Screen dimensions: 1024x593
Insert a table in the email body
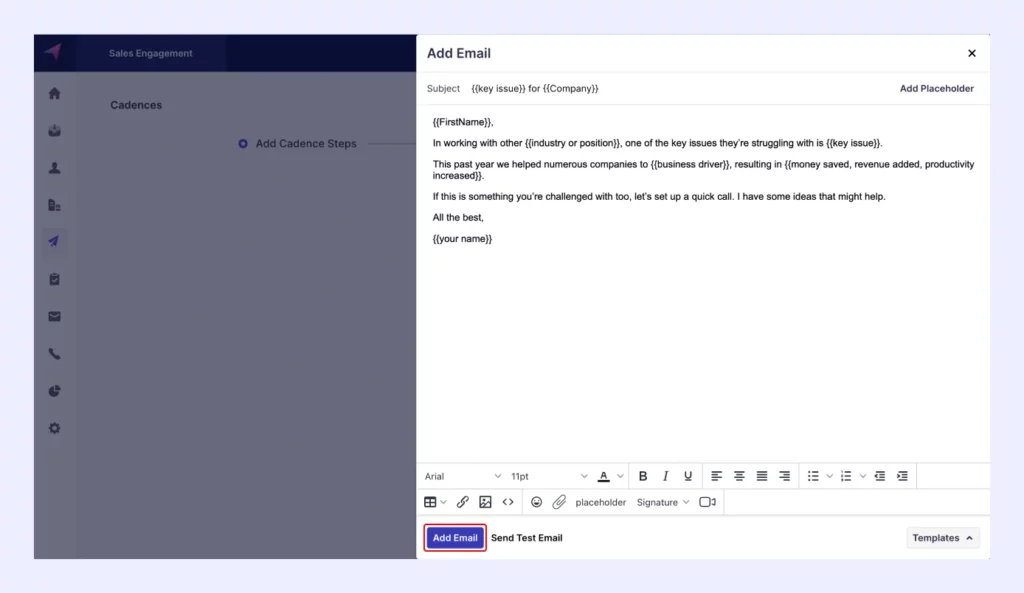[x=431, y=501]
